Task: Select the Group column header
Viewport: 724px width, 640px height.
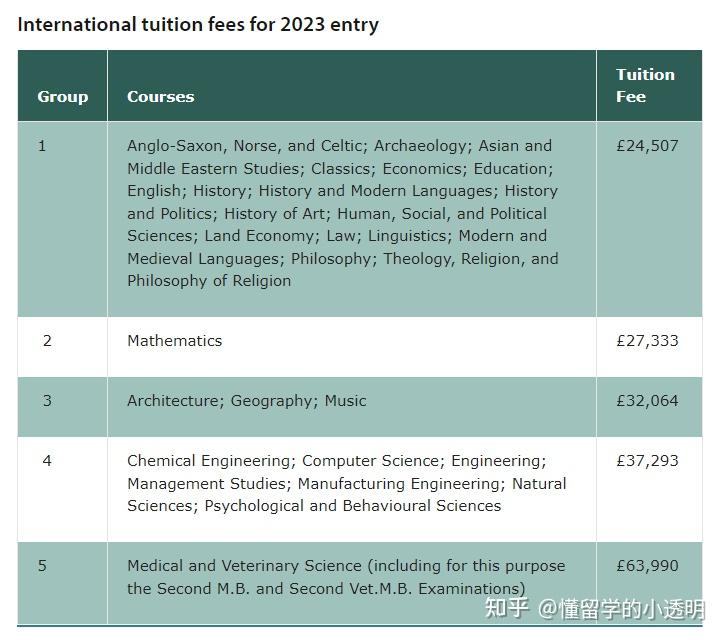Action: (x=63, y=97)
